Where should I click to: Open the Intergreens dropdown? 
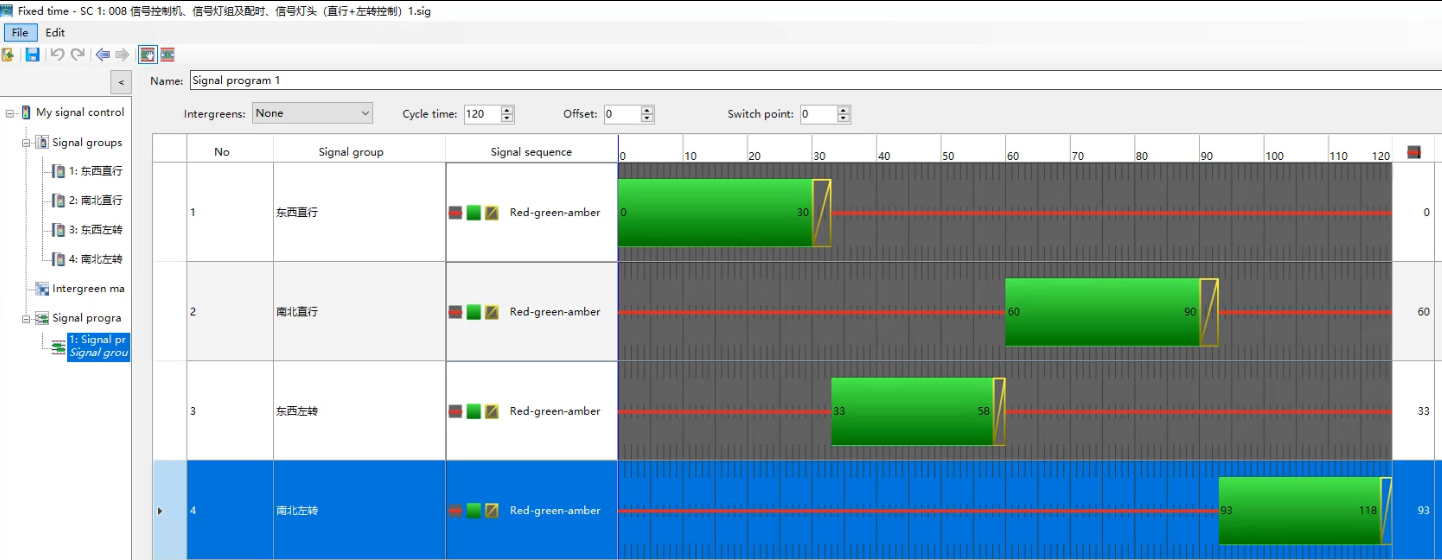312,113
